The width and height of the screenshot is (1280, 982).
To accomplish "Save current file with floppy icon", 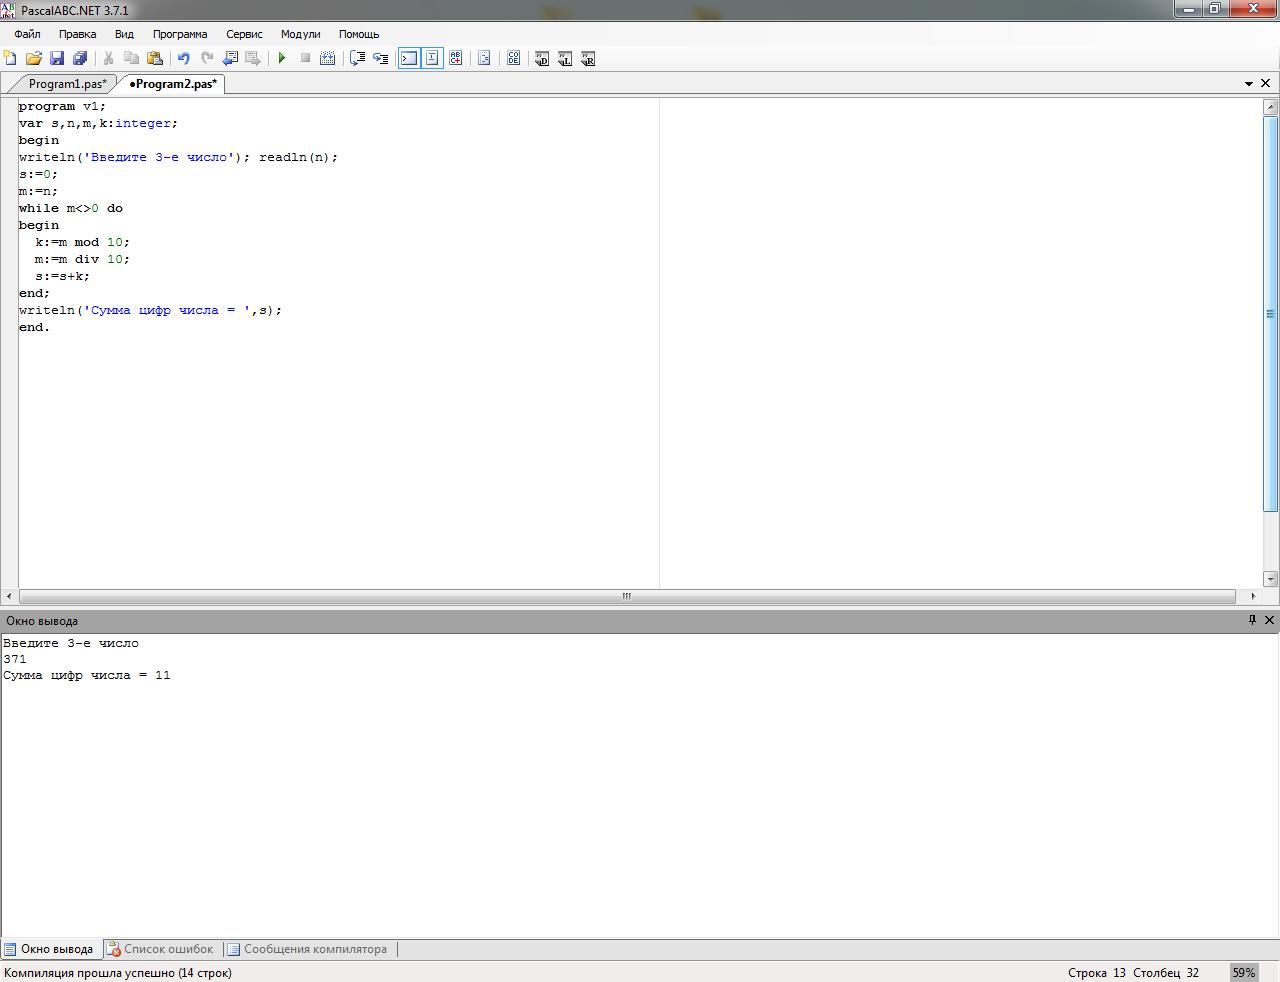I will click(57, 58).
